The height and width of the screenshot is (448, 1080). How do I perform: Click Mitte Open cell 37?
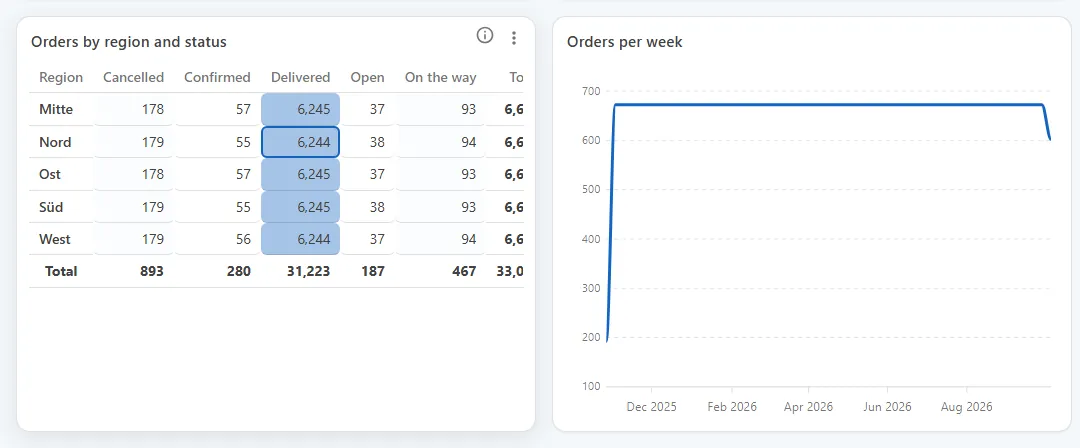[x=368, y=109]
